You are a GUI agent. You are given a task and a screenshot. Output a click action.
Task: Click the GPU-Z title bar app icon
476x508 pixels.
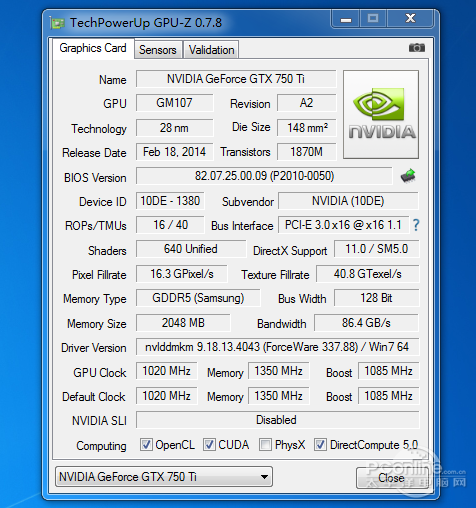57,23
